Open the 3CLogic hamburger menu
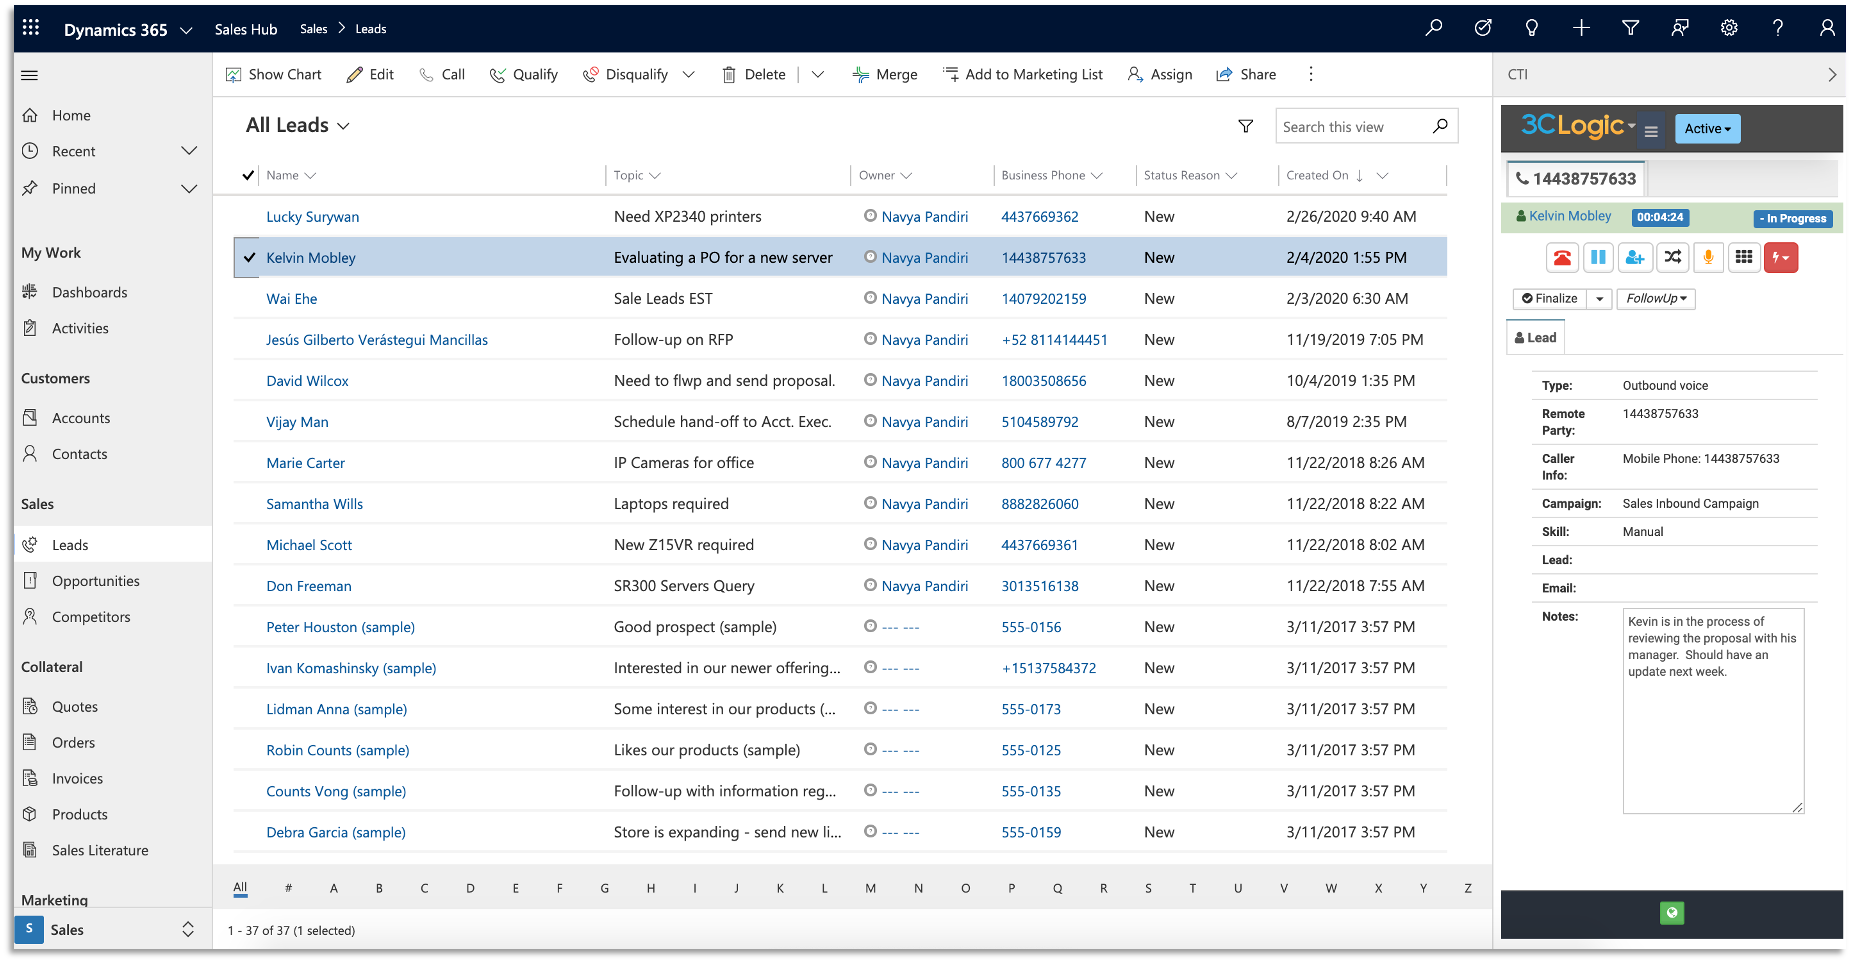This screenshot has width=1850, height=962. pos(1651,131)
